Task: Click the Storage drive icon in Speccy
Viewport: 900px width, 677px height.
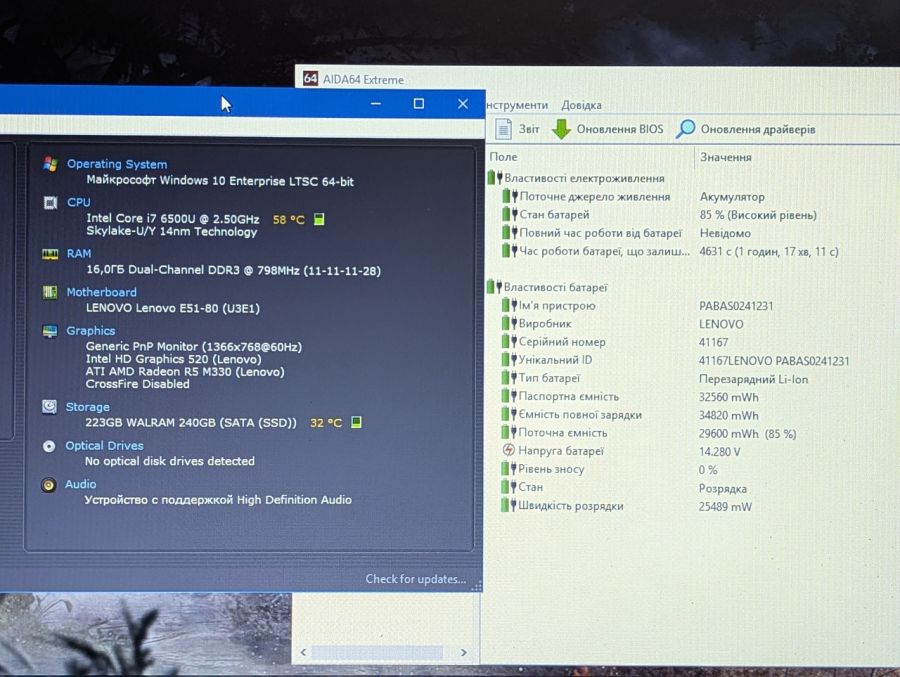Action: [49, 407]
